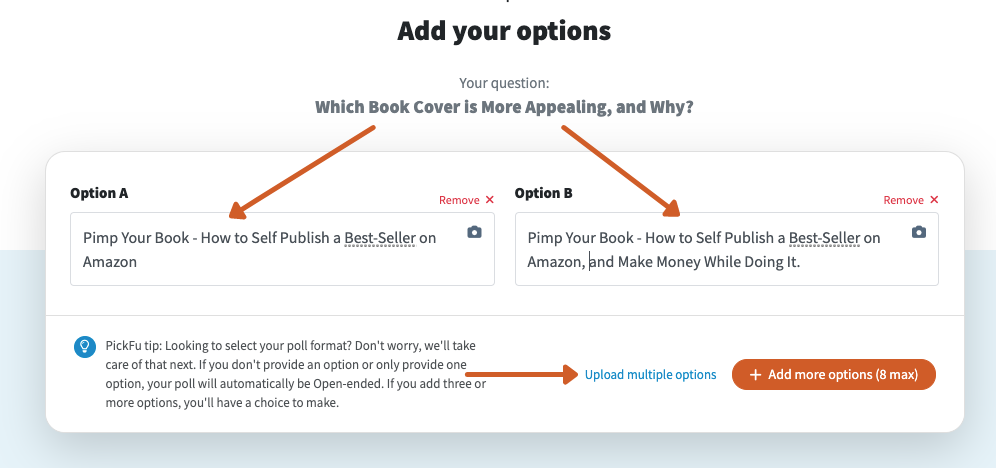996x468 pixels.
Task: Click the Which Book Cover question text
Action: point(504,107)
